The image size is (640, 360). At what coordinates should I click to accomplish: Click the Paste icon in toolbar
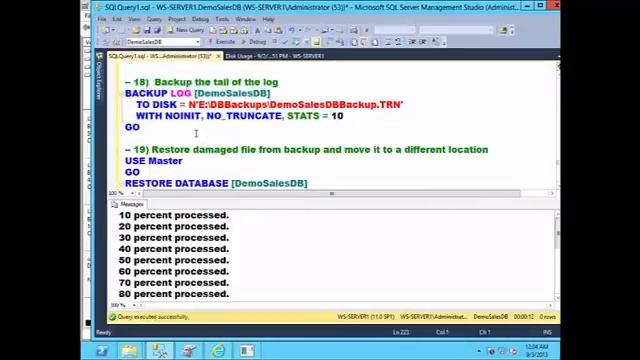click(278, 30)
